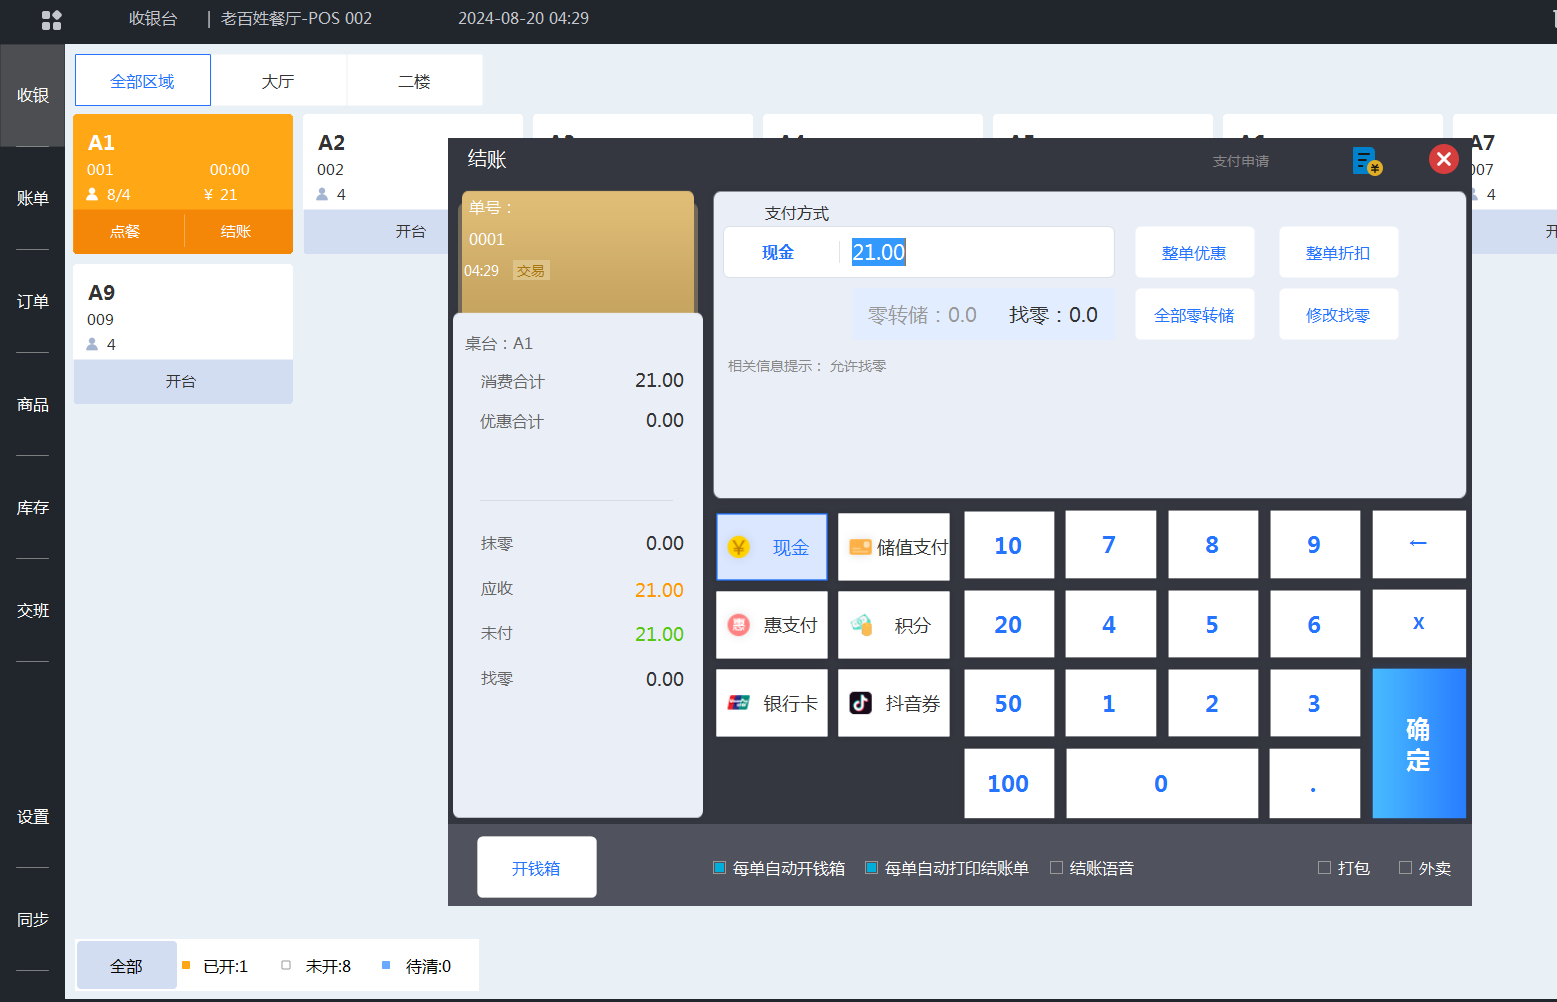Switch to 二楼 area tab
Screen dimensions: 1557x1002
pos(414,80)
